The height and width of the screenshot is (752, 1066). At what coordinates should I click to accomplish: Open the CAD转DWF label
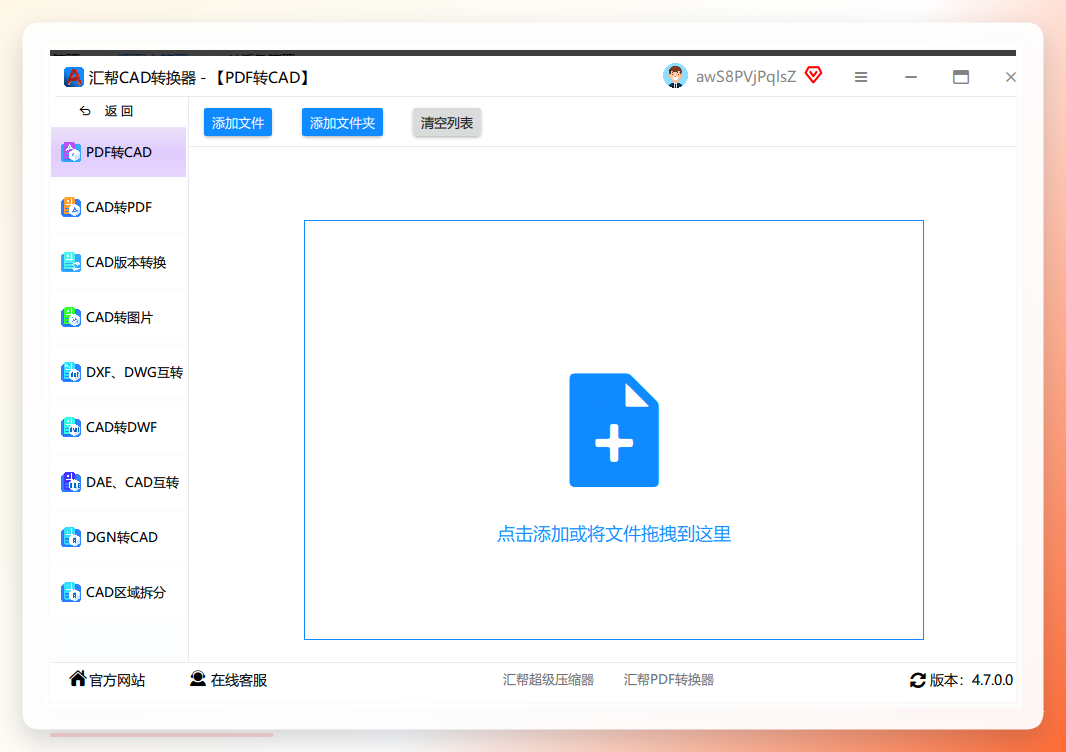(x=121, y=428)
